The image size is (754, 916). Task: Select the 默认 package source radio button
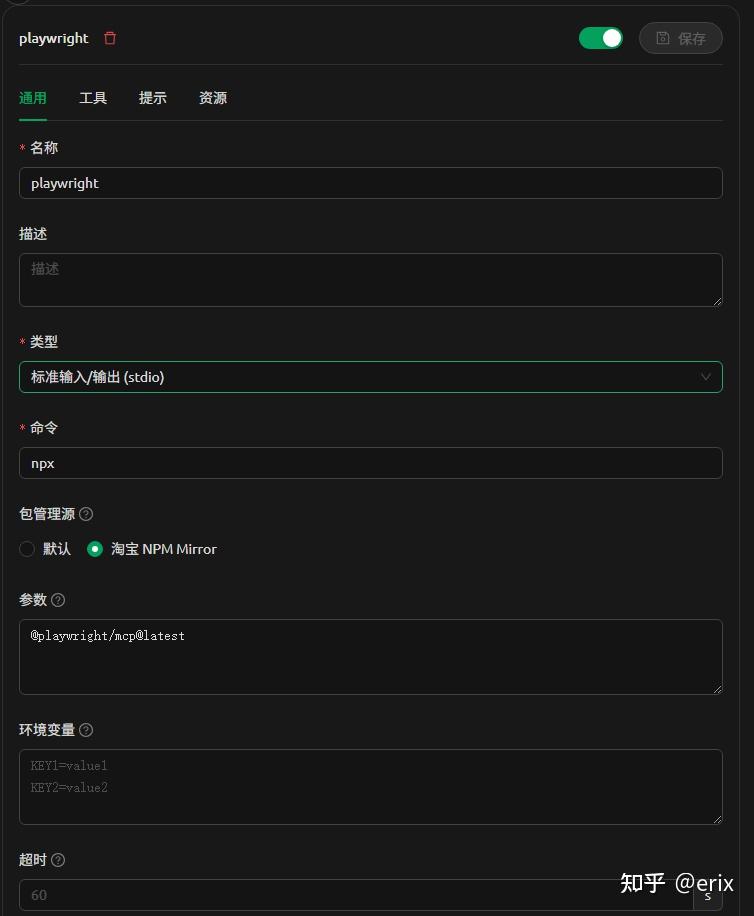click(27, 549)
